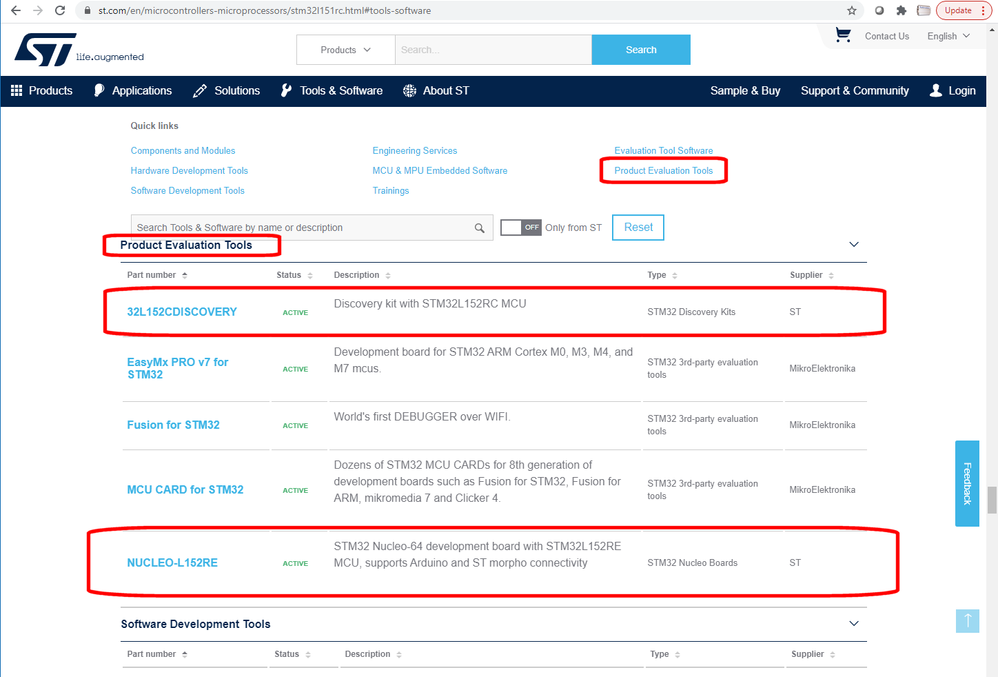Open the browser extensions puzzle icon
The image size is (998, 677).
[x=901, y=10]
